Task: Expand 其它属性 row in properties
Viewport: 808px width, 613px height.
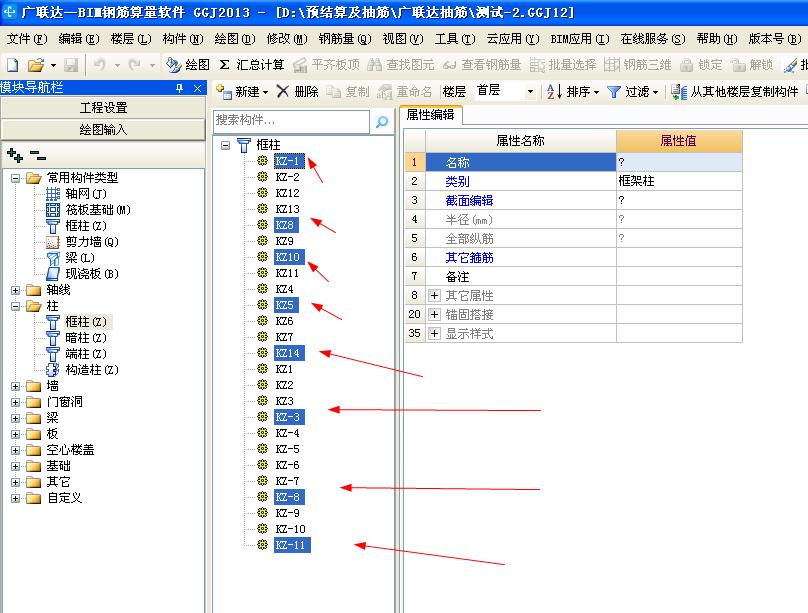Action: click(434, 296)
